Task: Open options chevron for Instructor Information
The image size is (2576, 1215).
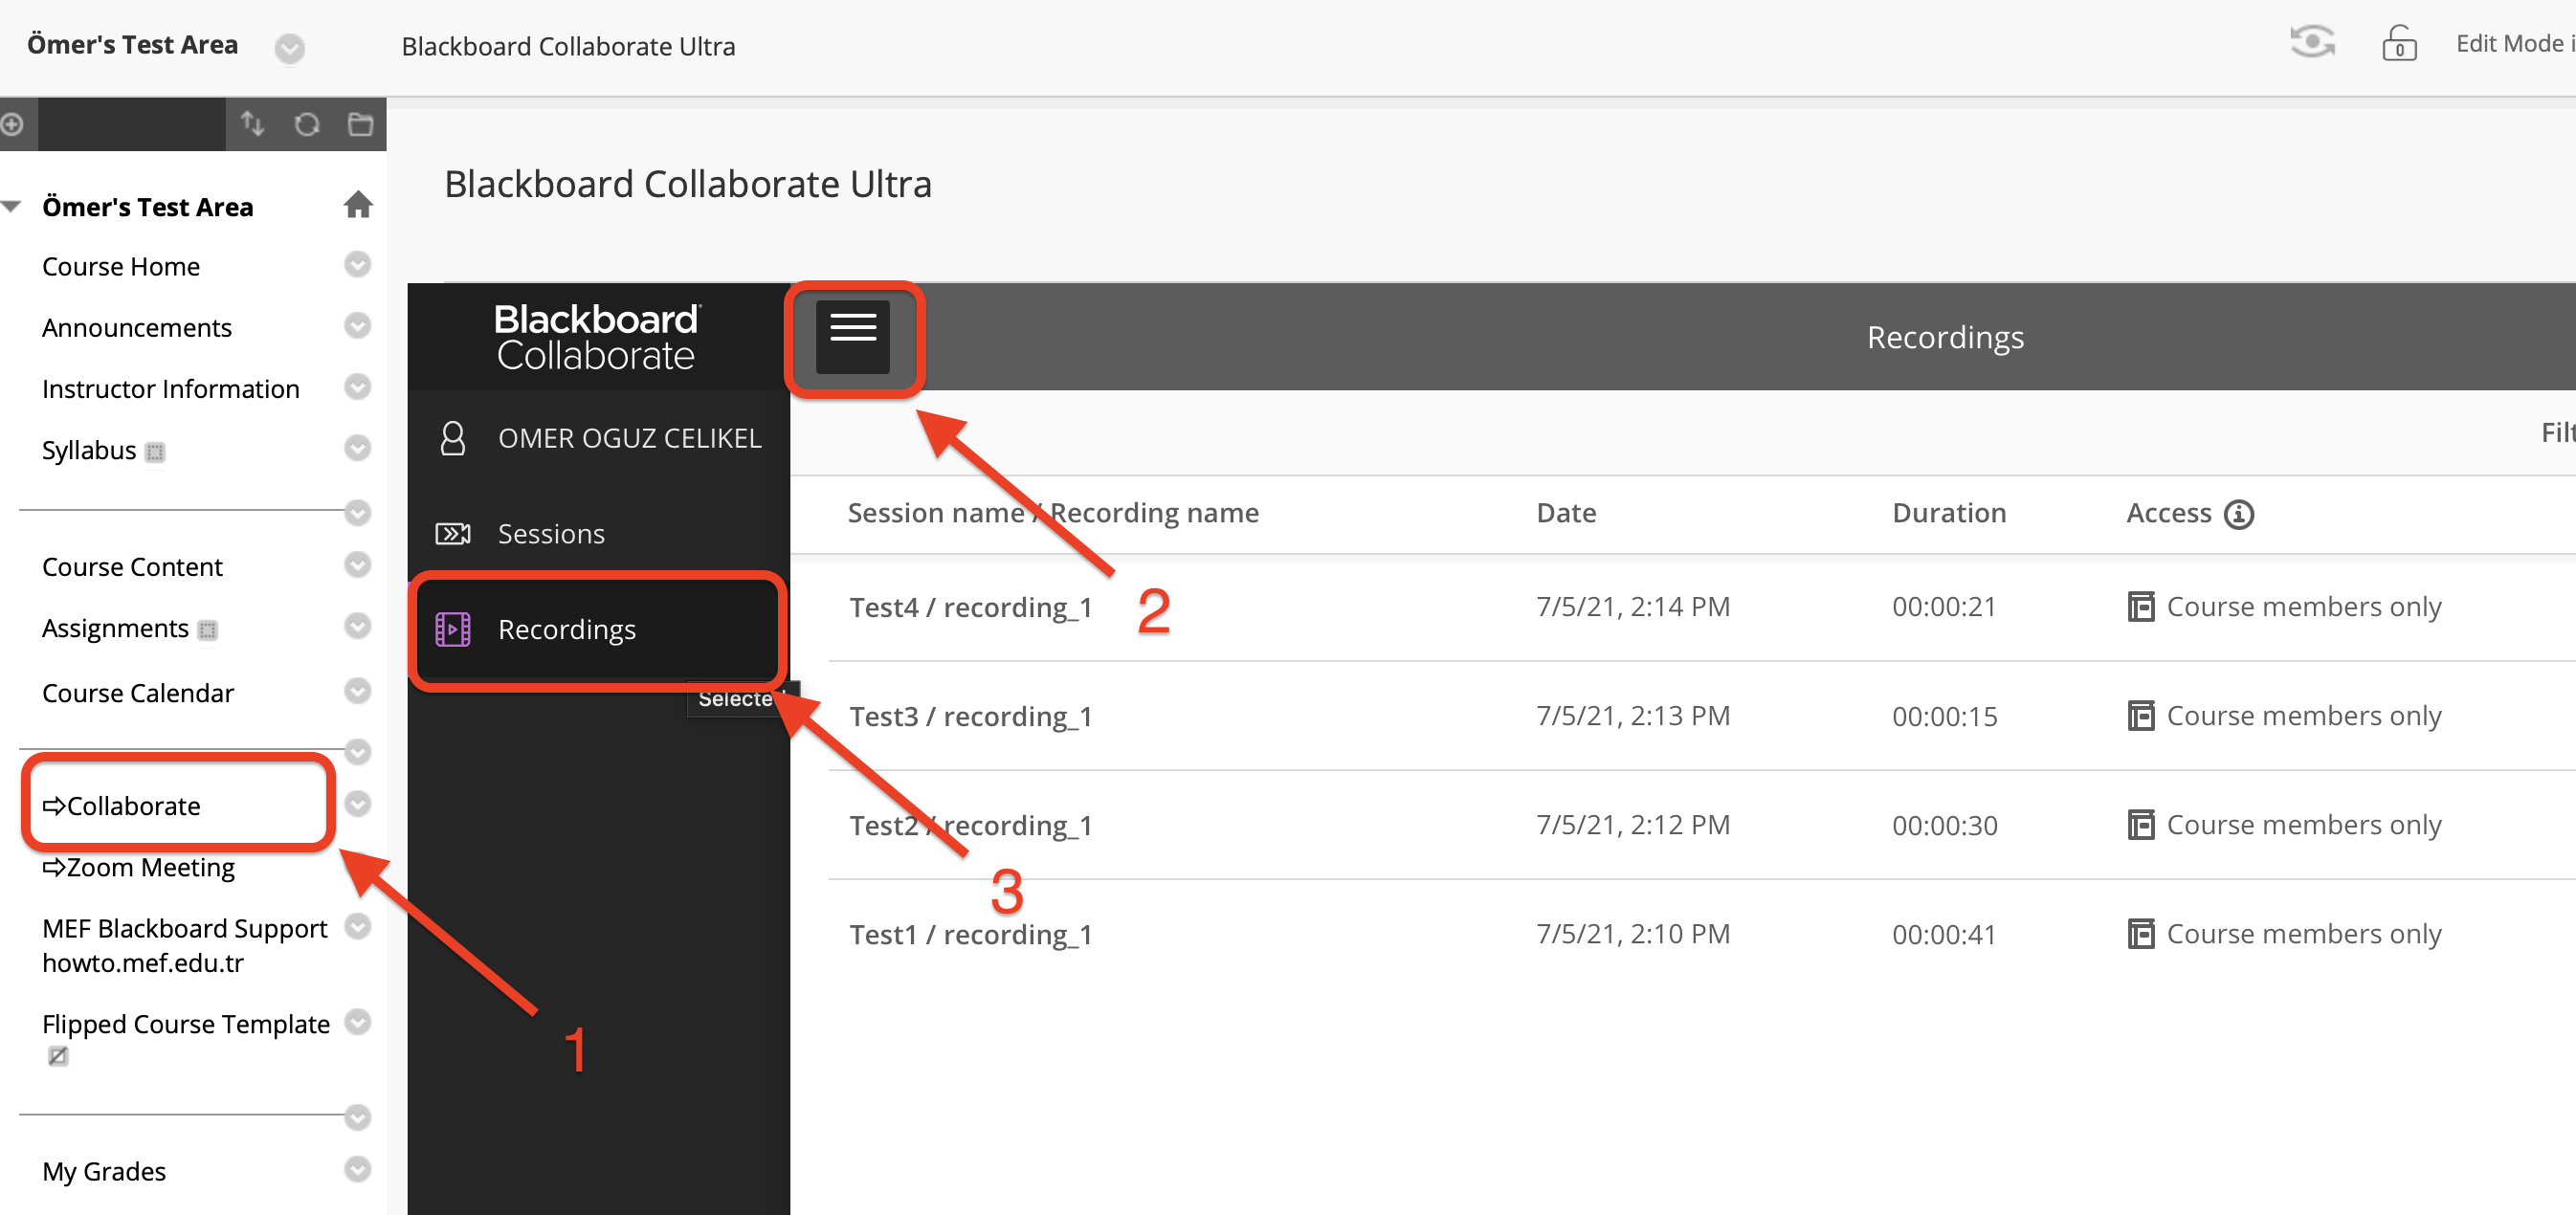Action: pyautogui.click(x=357, y=387)
